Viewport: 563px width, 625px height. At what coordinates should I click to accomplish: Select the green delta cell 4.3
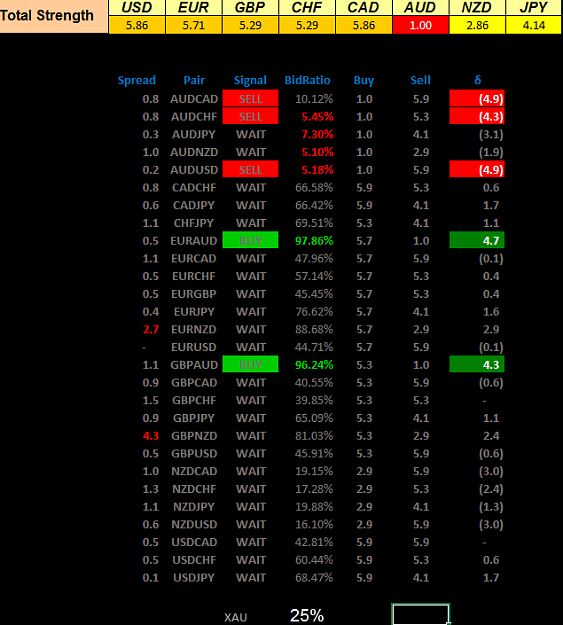point(477,364)
